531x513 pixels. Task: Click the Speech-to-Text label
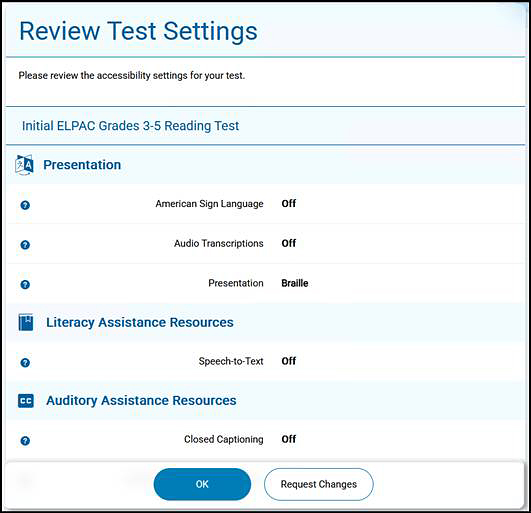point(231,361)
